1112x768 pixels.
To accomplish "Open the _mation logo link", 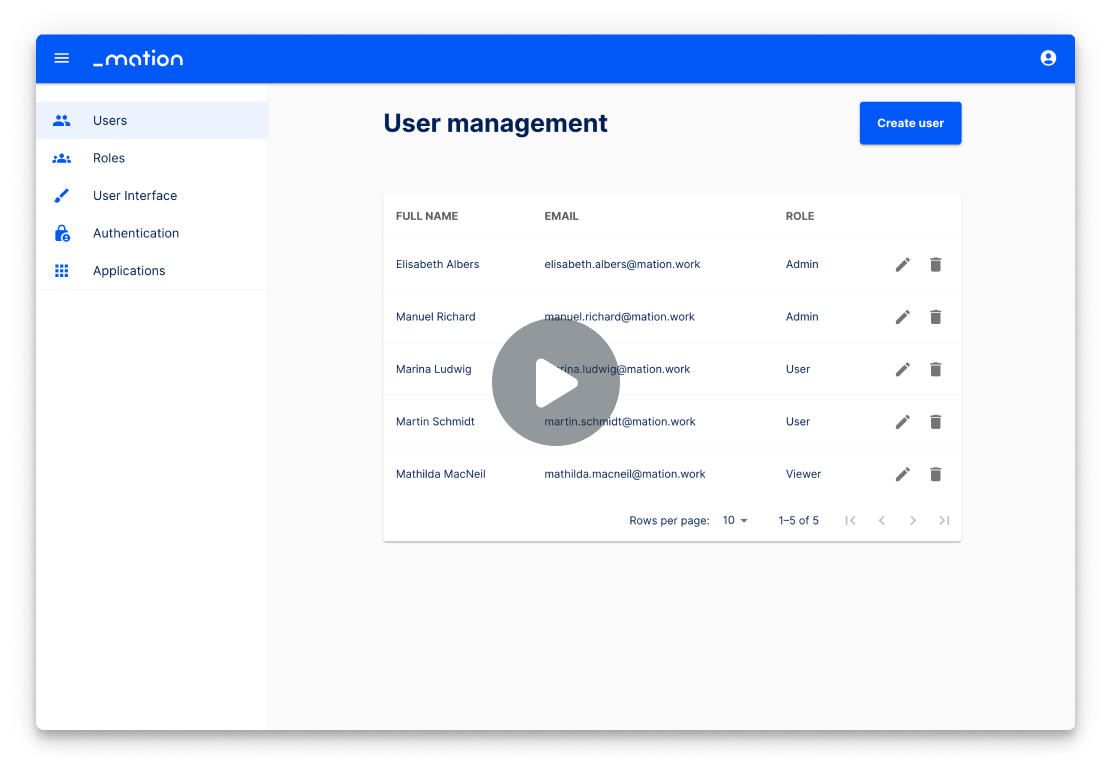I will 138,58.
